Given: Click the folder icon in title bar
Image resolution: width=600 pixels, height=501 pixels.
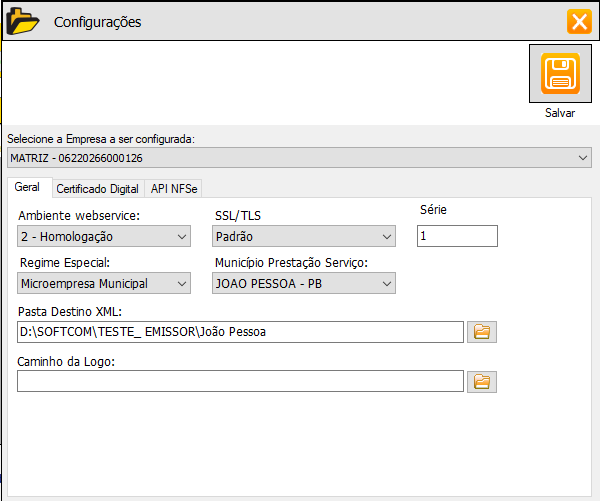Looking at the screenshot, I should click(23, 21).
